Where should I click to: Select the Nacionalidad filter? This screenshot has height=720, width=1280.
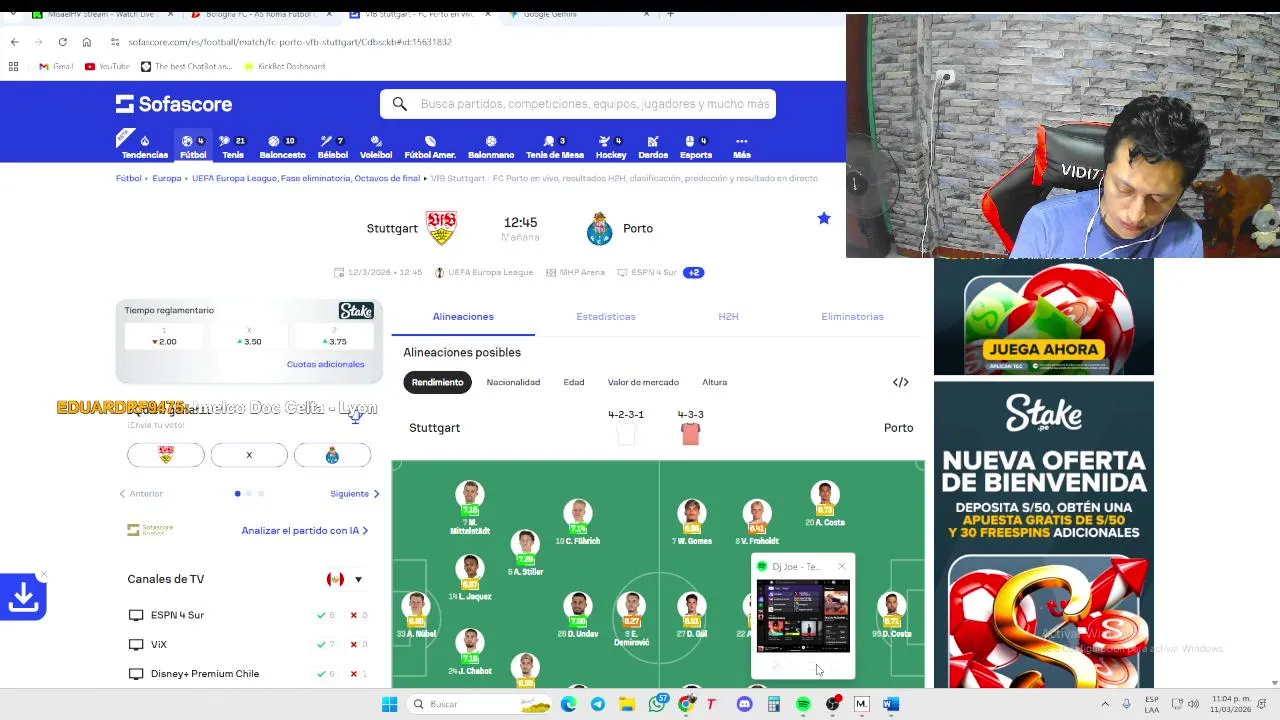click(513, 382)
